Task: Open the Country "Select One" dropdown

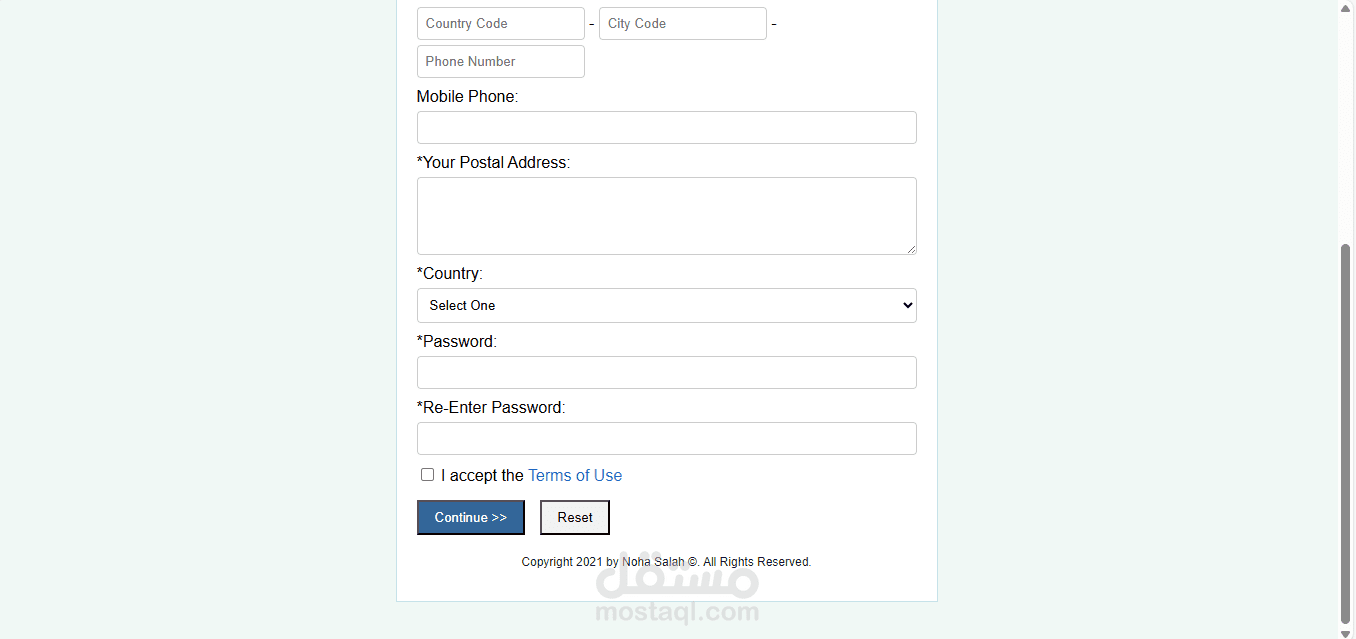Action: point(667,305)
